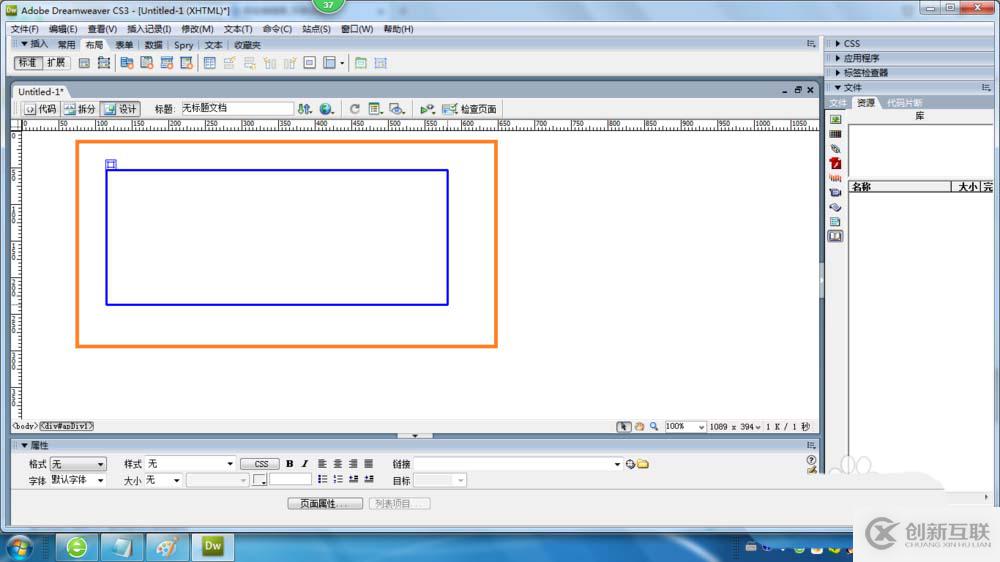
Task: Insert a Spry Collapsible Panel
Action: 186,63
